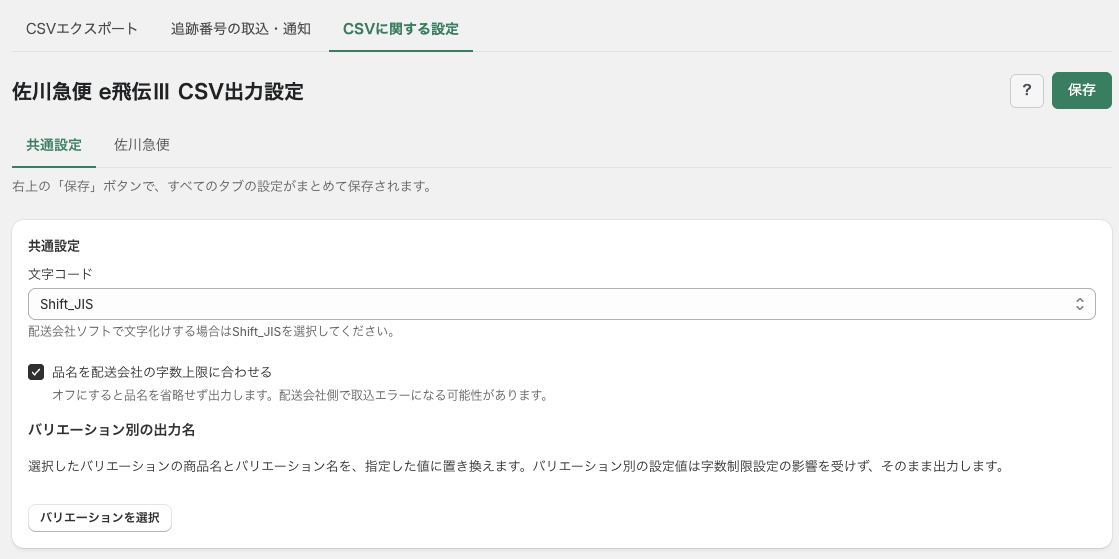Click the Shift_JIS文字化け hint text

[212, 332]
